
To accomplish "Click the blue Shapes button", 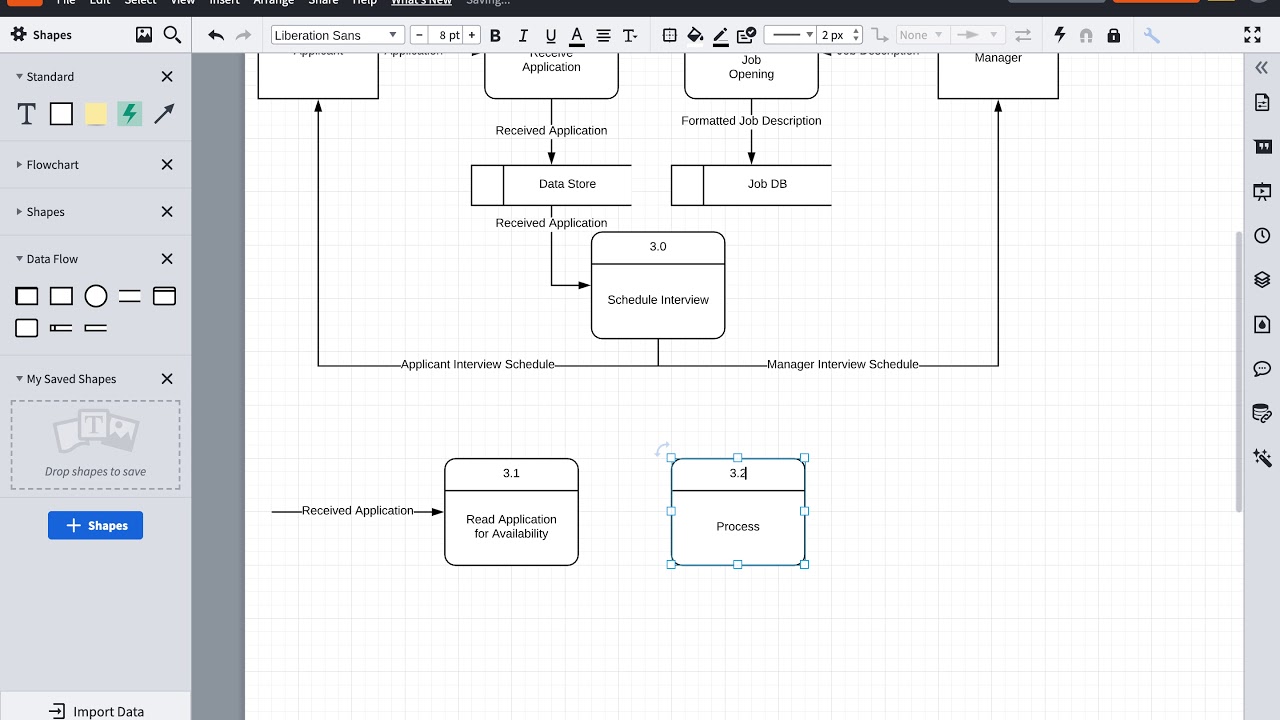I will 95,525.
